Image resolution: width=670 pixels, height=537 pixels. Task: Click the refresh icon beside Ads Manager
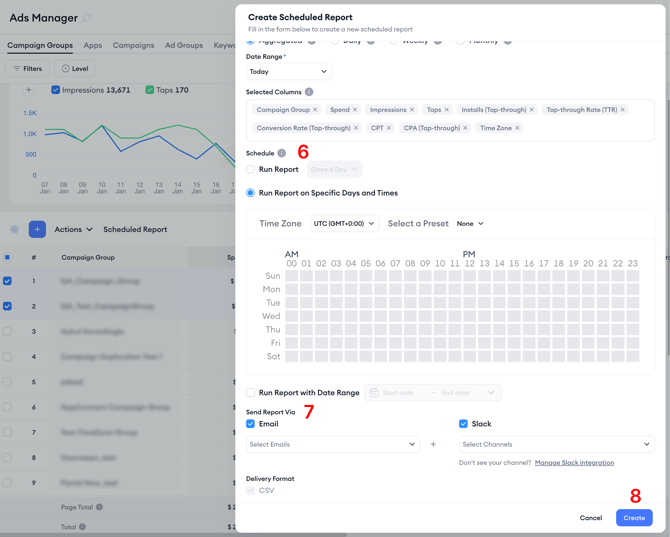(87, 18)
